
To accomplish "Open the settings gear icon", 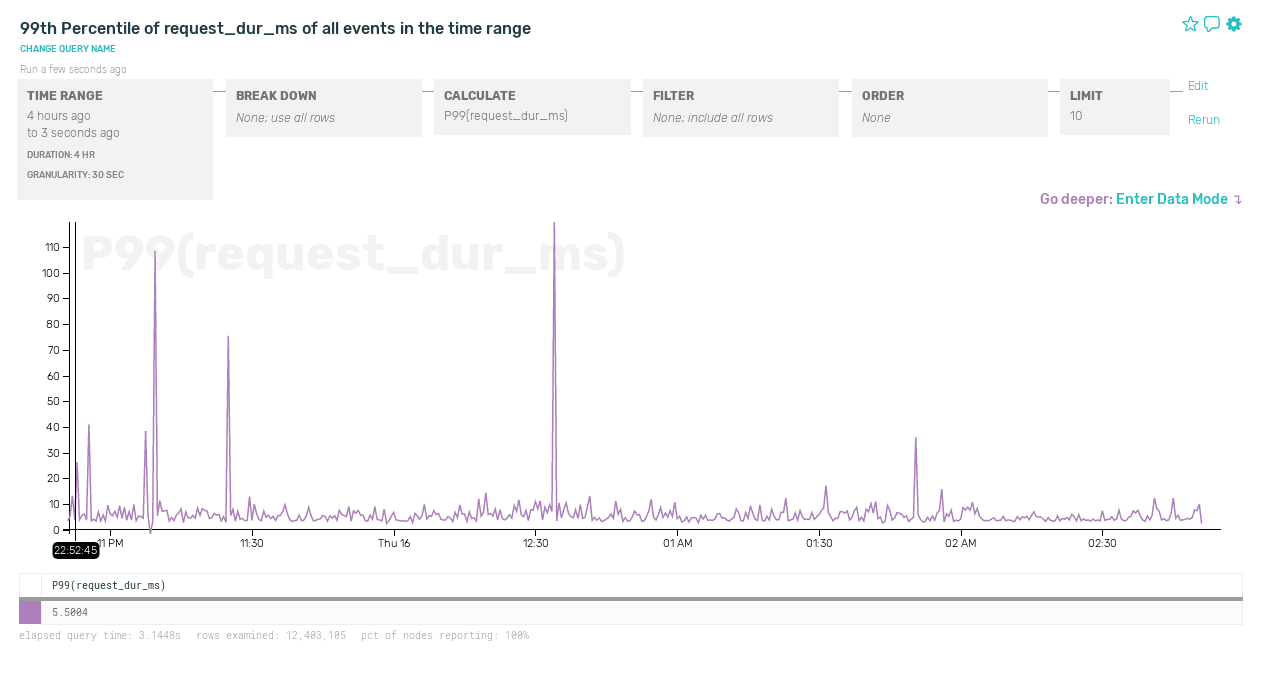I will [x=1234, y=24].
